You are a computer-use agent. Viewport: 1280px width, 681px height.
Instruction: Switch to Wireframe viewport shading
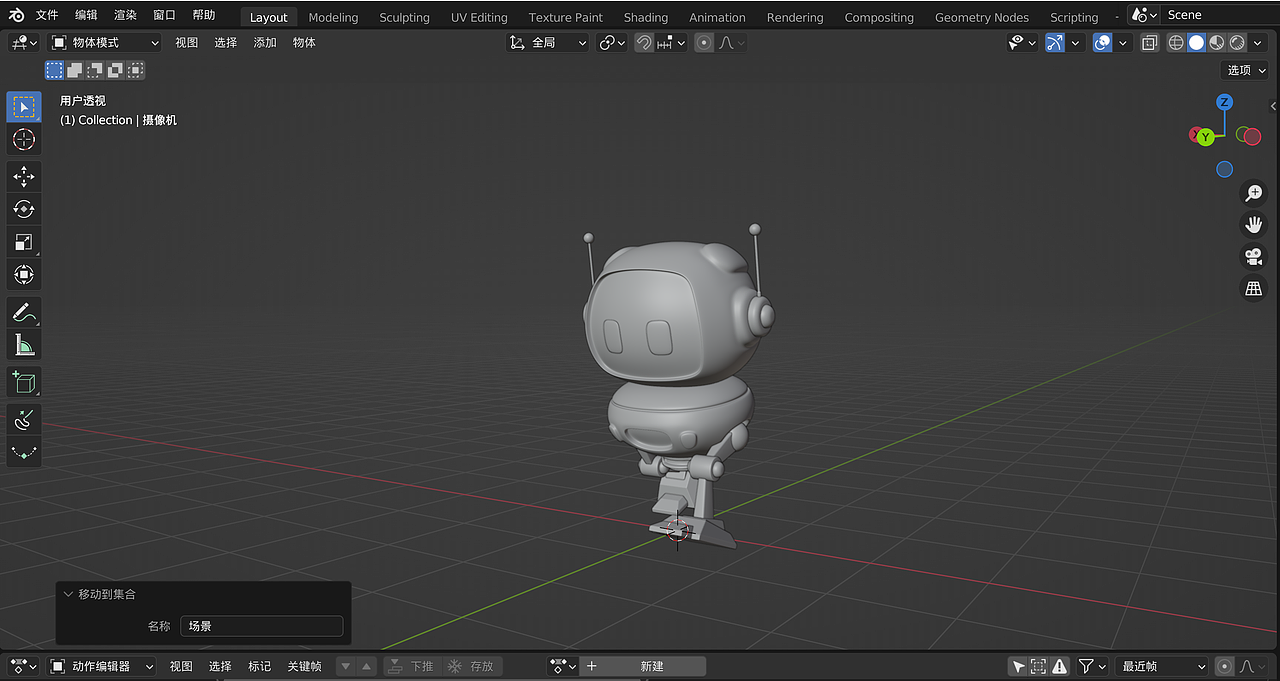coord(1176,42)
